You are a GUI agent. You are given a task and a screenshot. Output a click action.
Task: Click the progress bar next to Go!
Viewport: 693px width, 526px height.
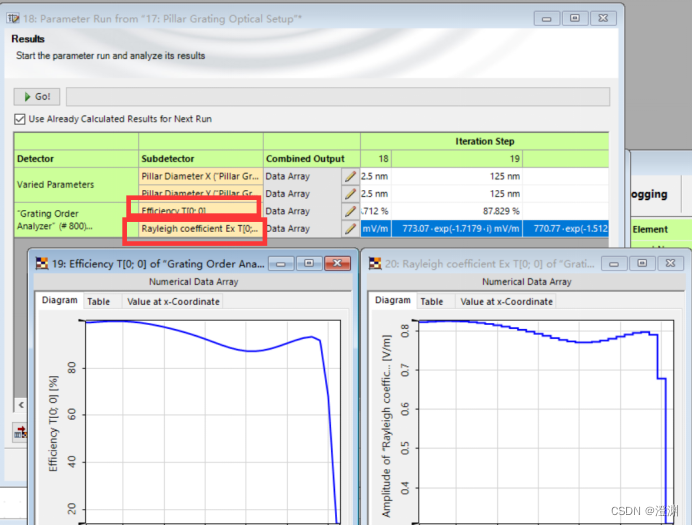[x=338, y=96]
